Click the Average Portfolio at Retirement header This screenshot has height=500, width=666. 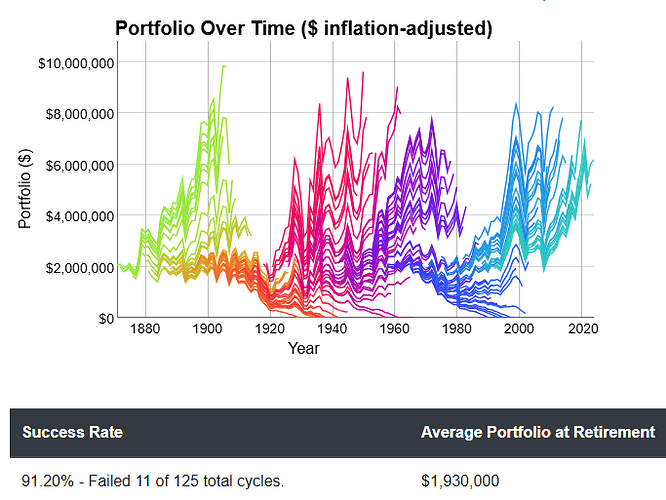[538, 433]
